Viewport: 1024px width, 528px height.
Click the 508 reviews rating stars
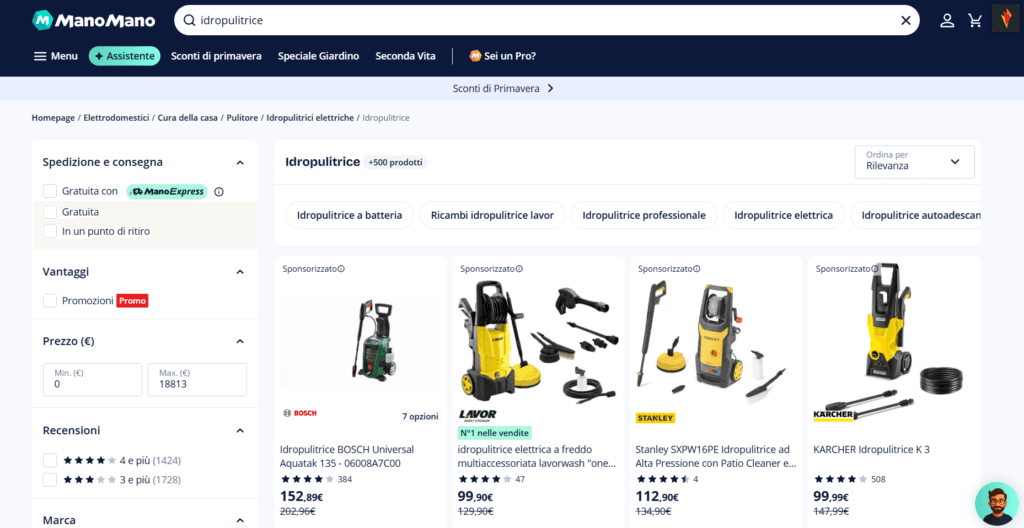[840, 479]
